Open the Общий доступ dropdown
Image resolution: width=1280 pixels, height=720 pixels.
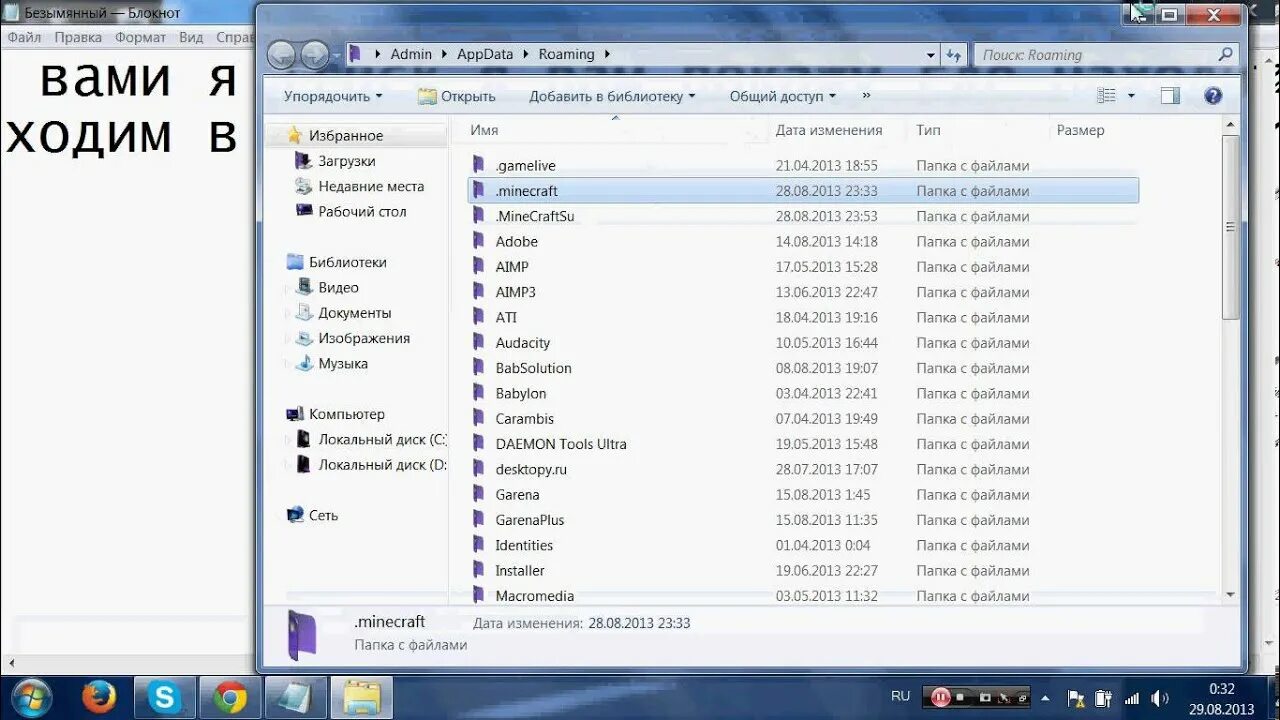coord(782,96)
